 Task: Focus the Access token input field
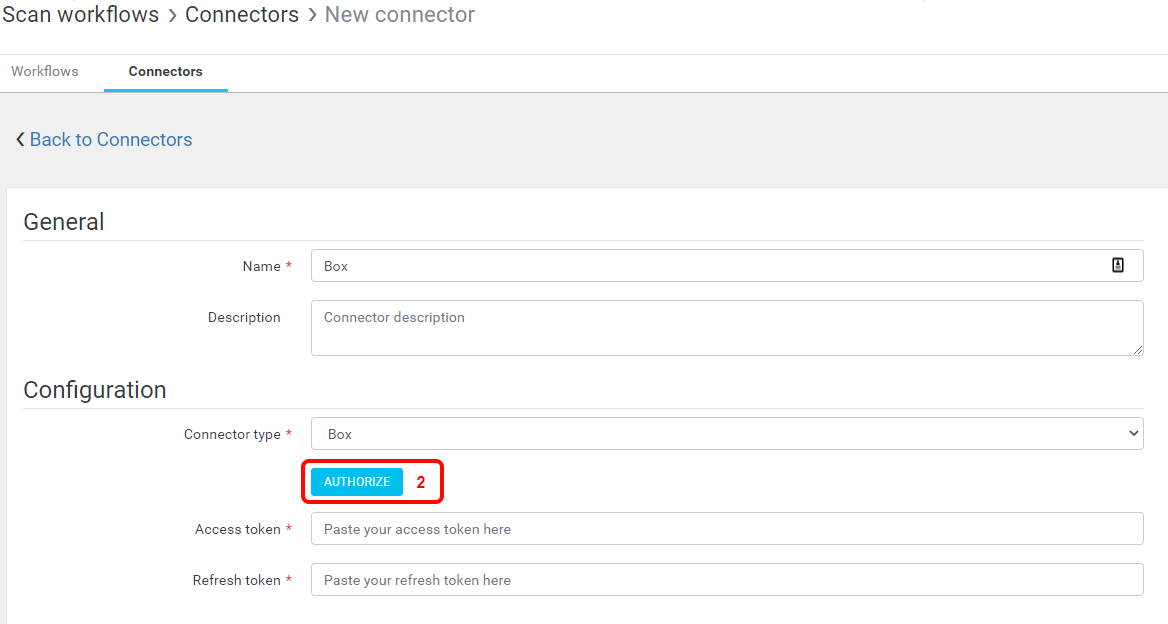(x=727, y=529)
